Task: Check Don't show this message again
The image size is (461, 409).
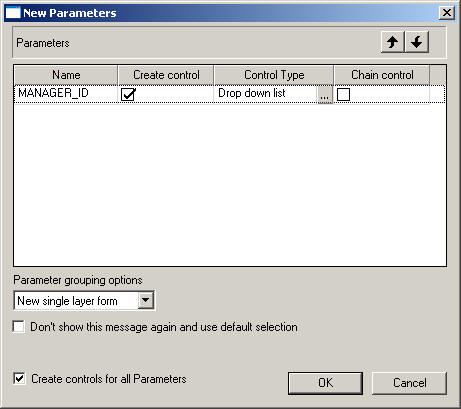Action: [x=19, y=326]
